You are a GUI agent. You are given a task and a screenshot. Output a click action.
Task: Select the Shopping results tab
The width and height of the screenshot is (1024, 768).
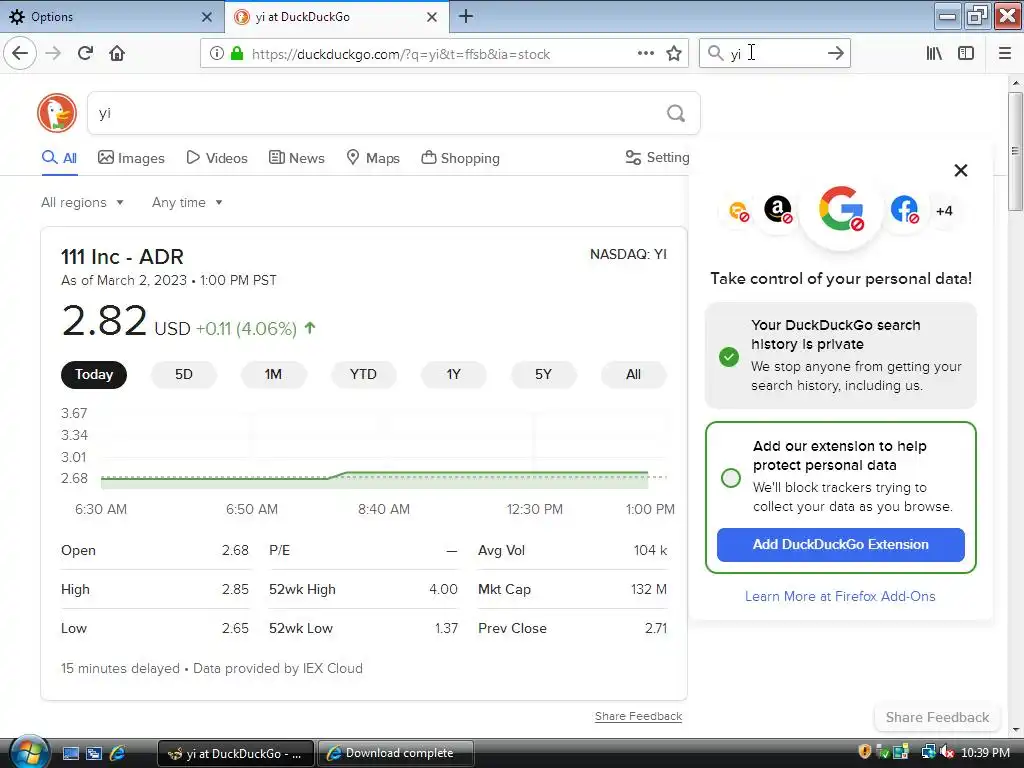[460, 158]
